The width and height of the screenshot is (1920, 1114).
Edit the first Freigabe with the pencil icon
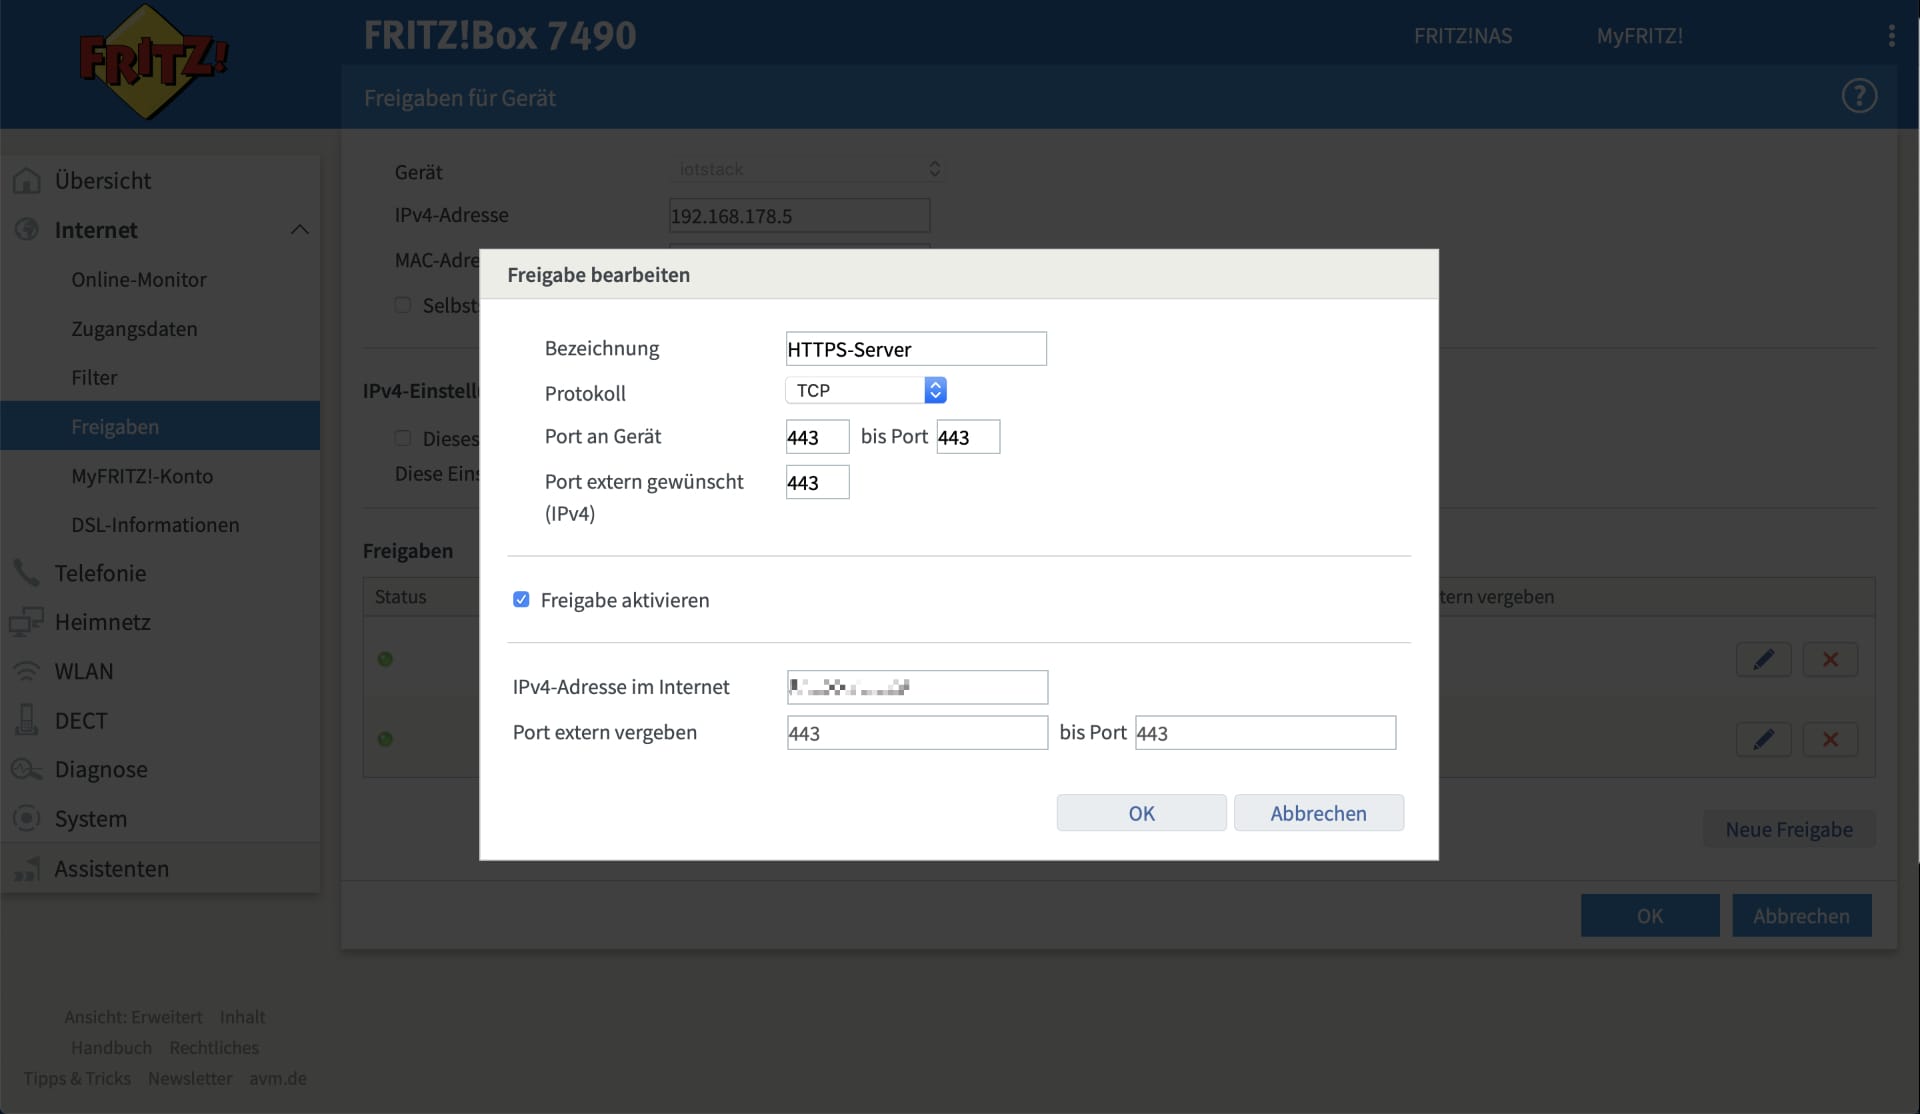1764,659
